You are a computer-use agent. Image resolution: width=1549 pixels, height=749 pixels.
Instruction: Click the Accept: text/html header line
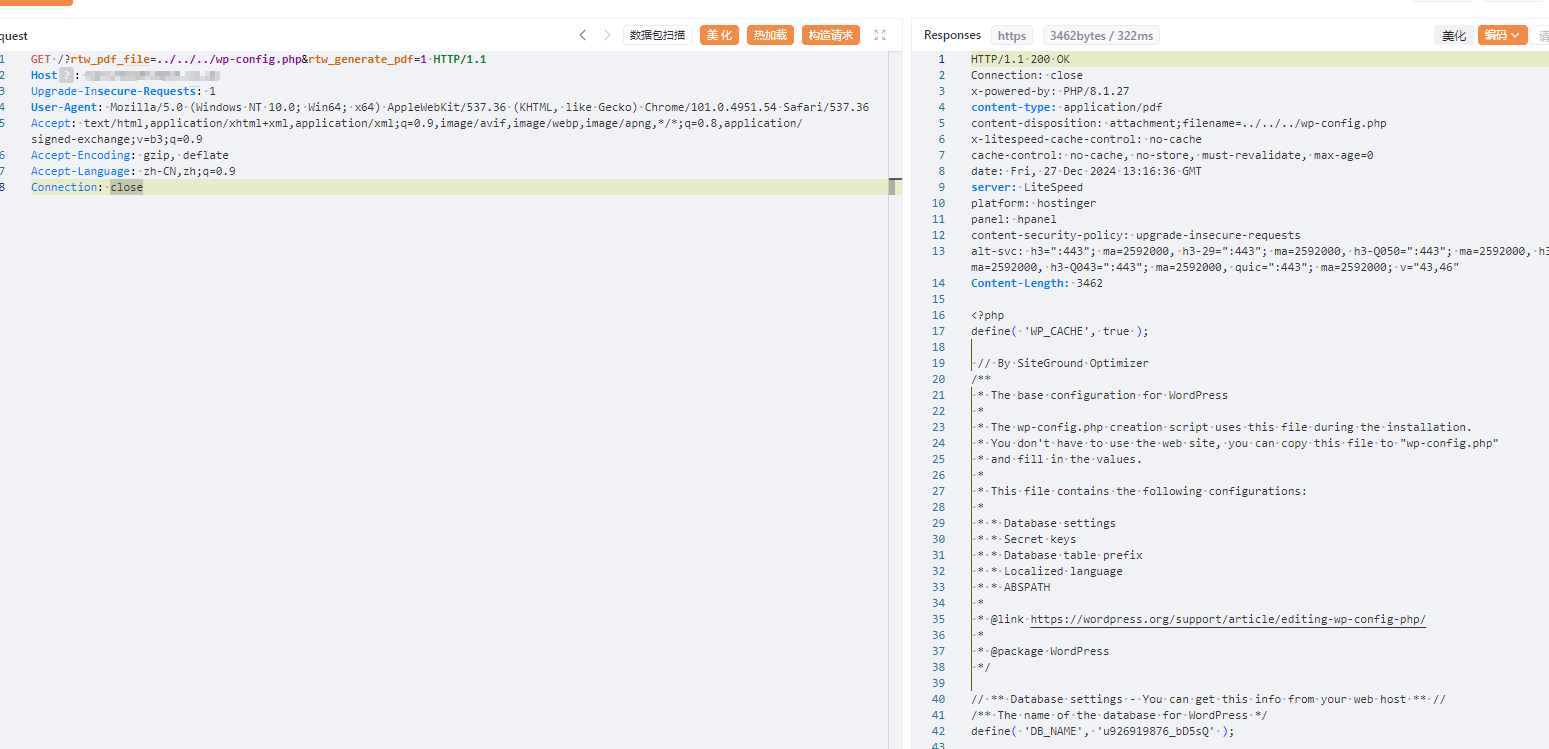416,131
